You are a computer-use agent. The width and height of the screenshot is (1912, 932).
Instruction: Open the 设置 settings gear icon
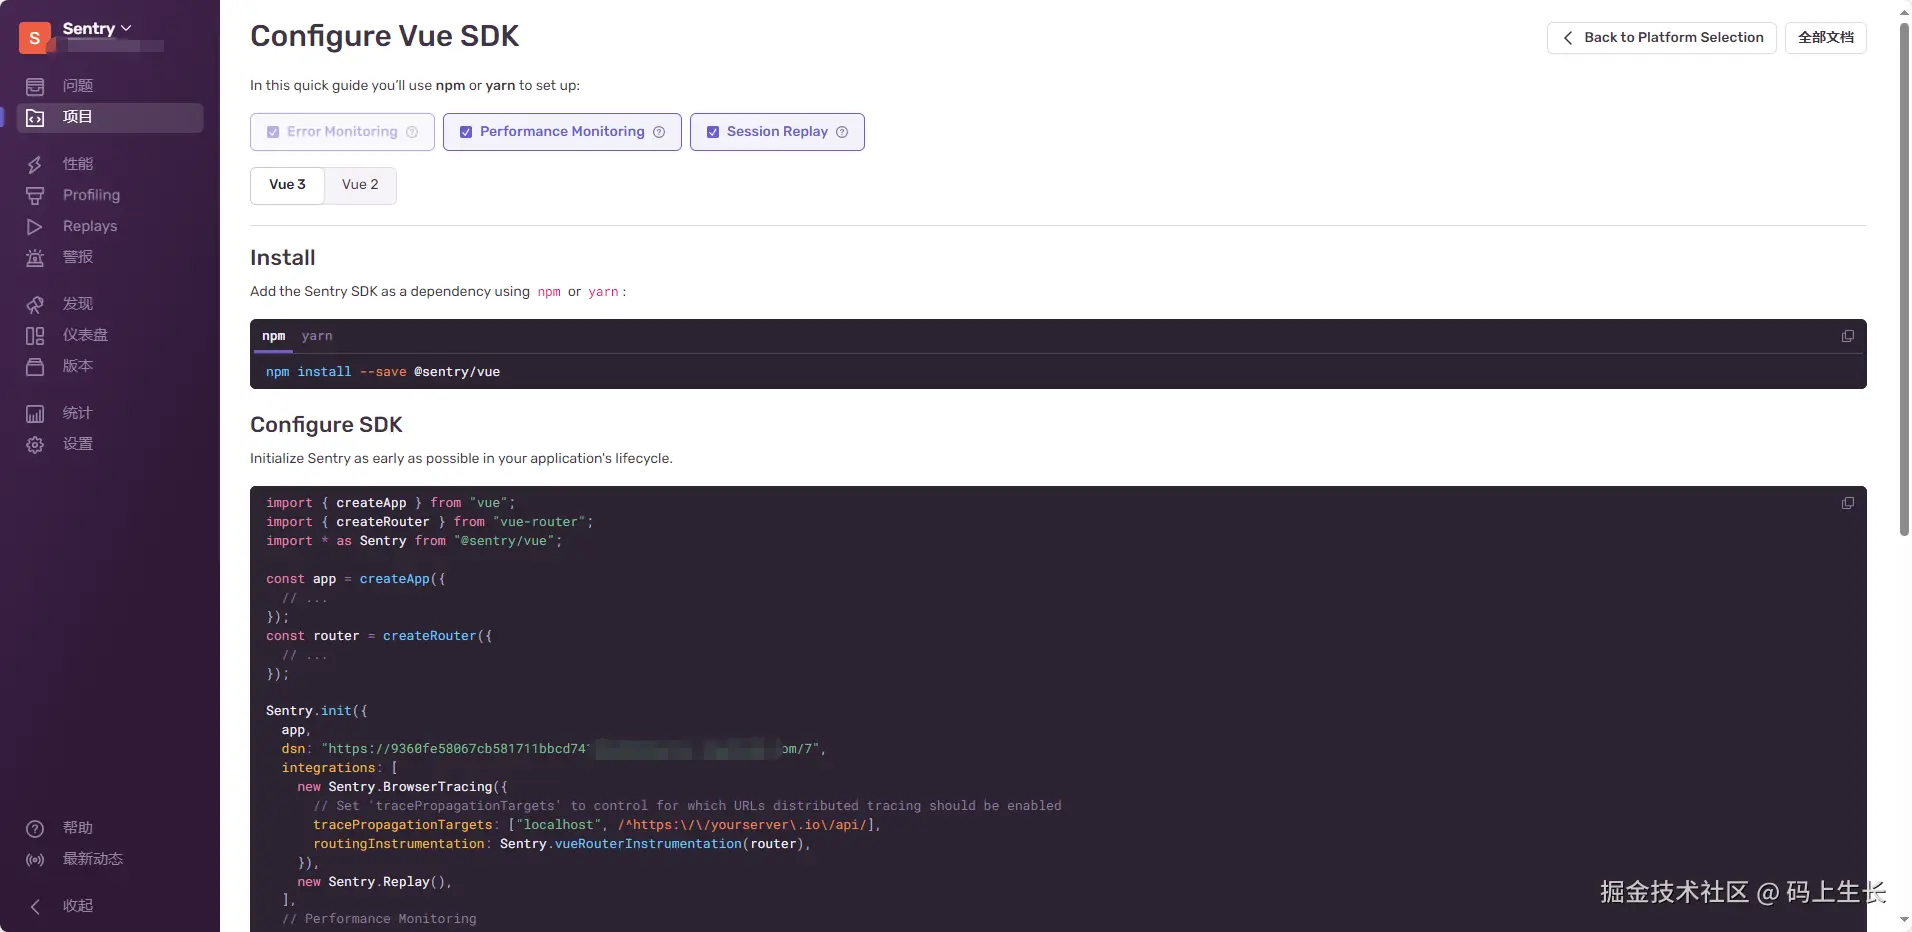(35, 444)
